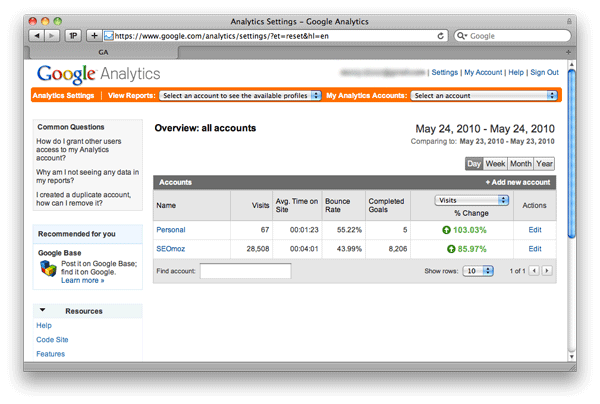Switch date range view to Year
Viewport: 600px width, 404px height.
coord(544,164)
